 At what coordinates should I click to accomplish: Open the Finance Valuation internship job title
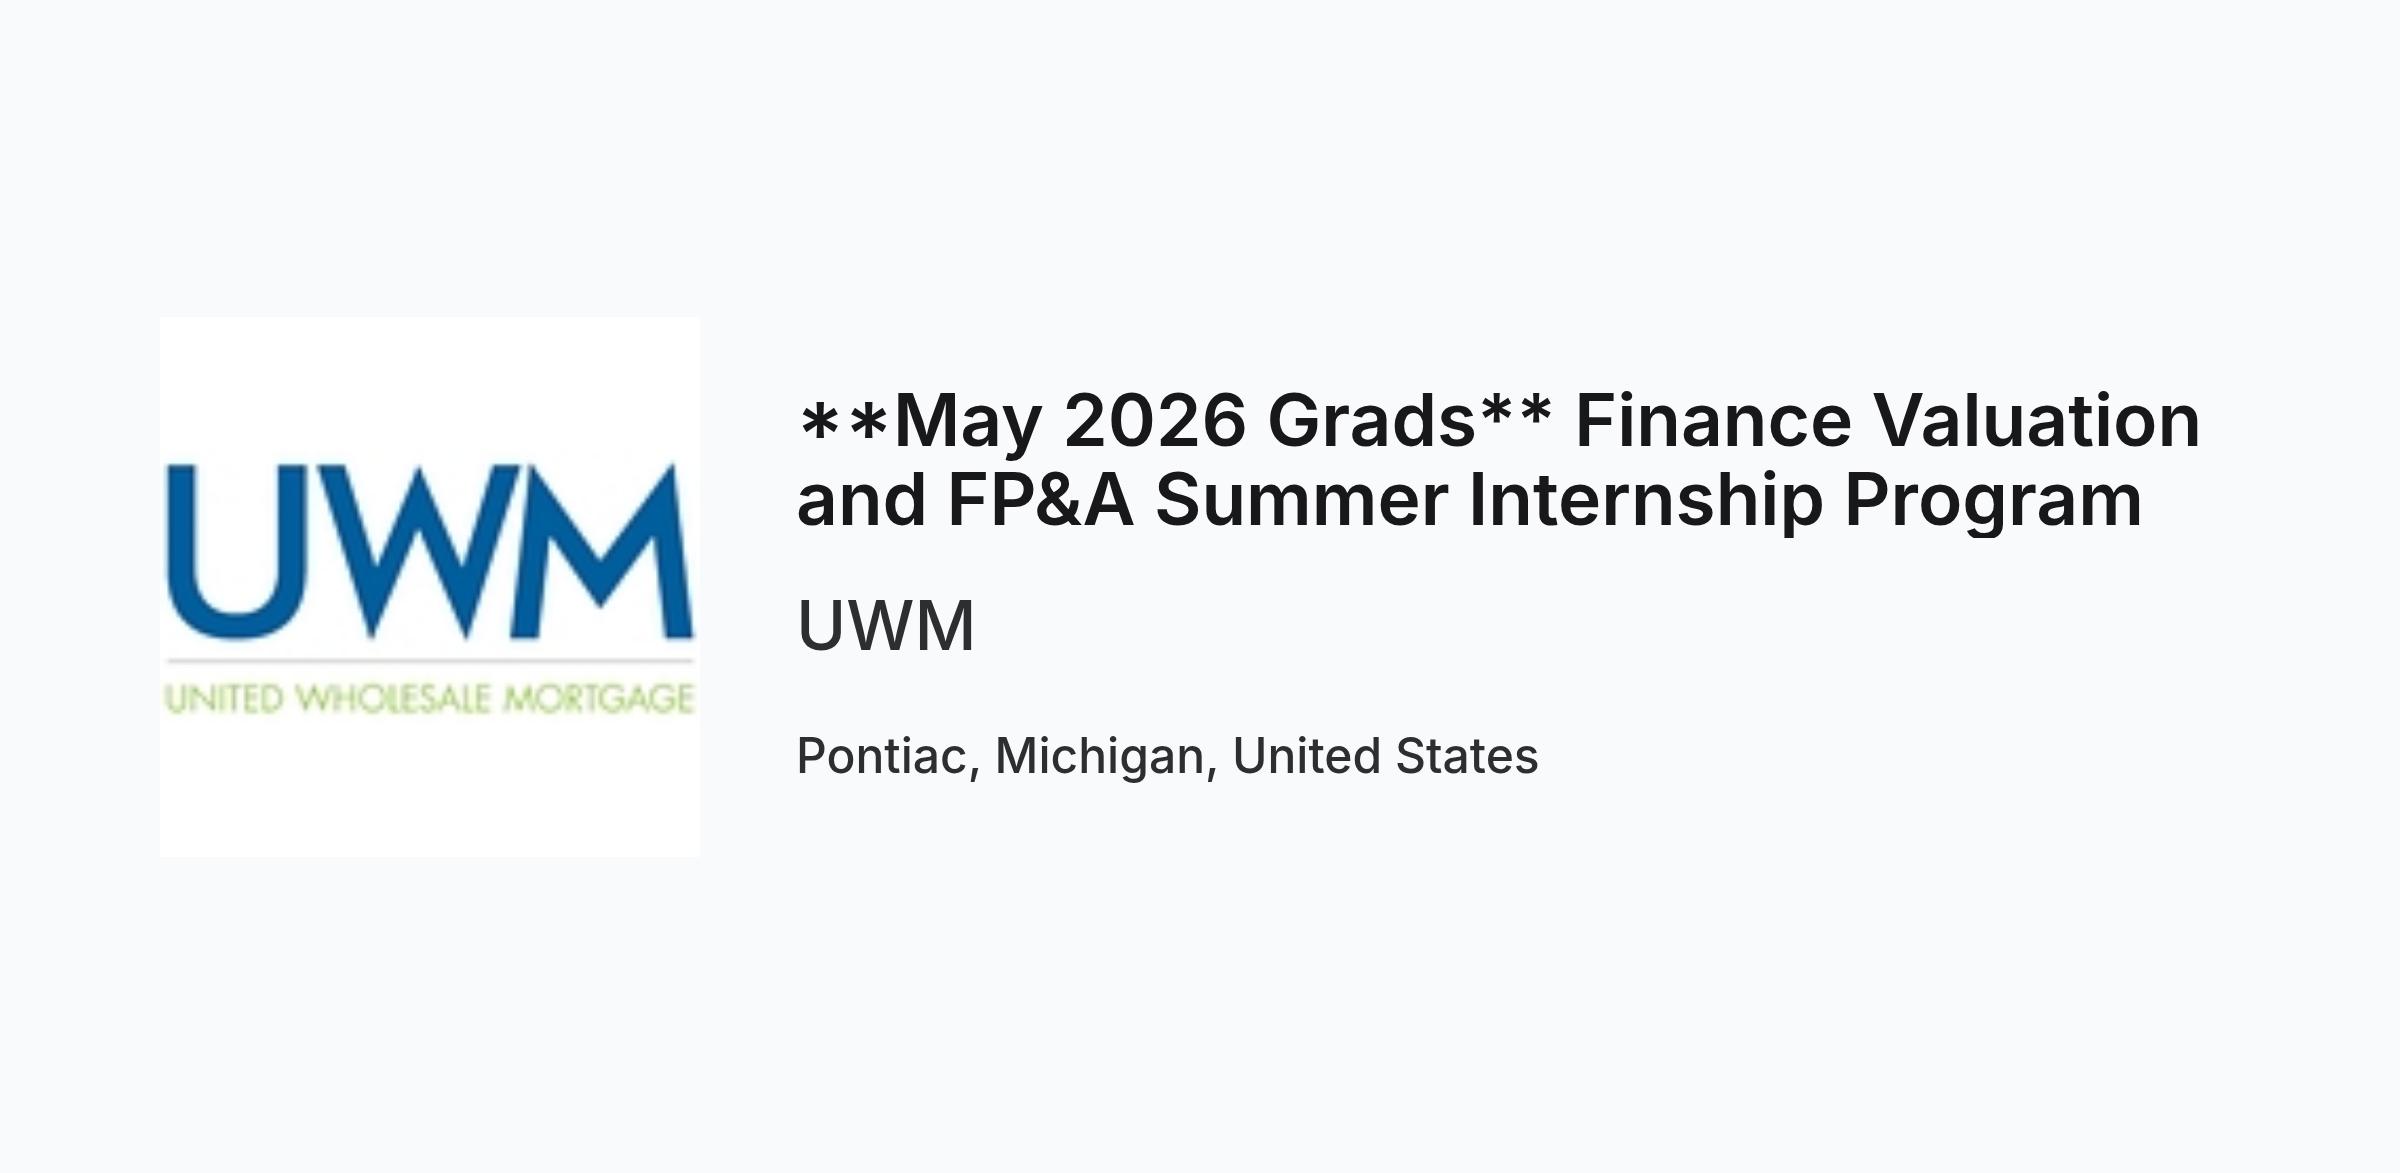1498,460
